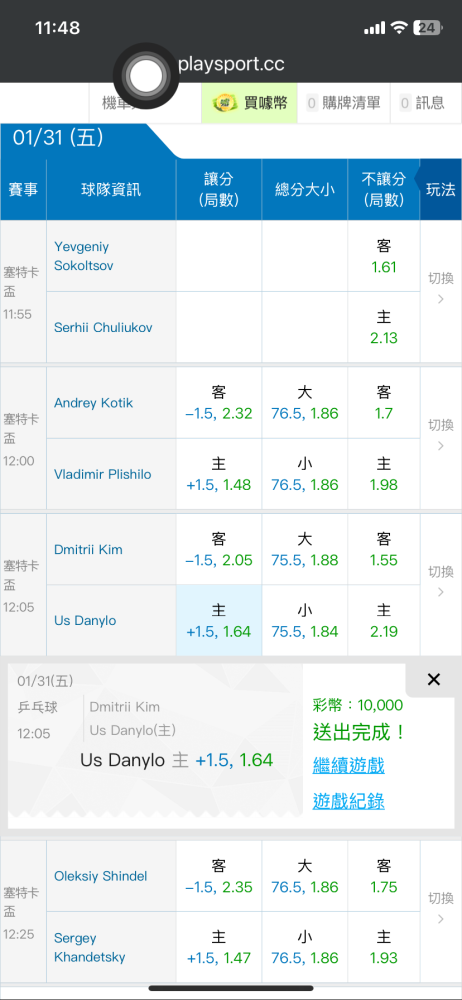Select Us Danylo 主 +1.5 handicap bet
The height and width of the screenshot is (1000, 462).
coord(219,621)
